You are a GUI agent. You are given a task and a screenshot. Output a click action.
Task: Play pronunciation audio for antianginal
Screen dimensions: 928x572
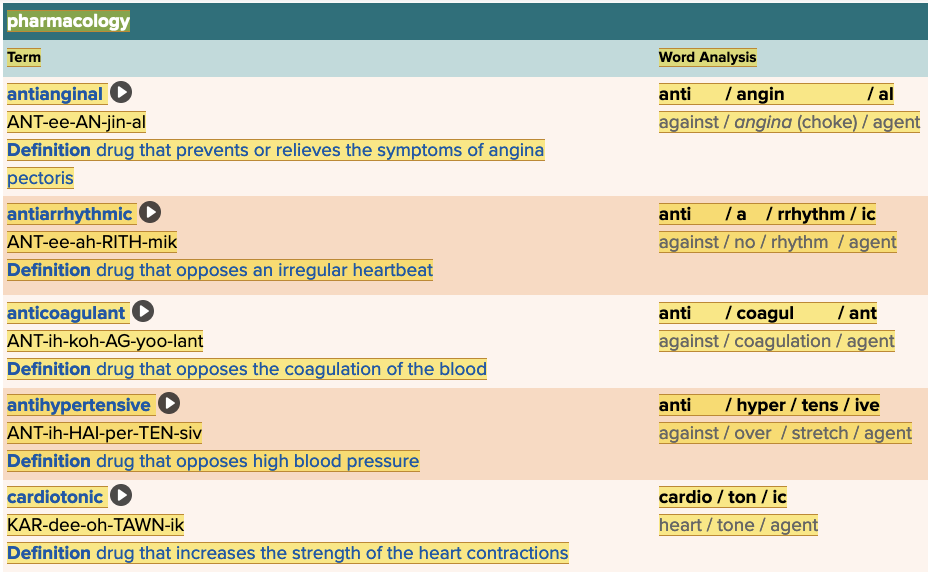121,93
